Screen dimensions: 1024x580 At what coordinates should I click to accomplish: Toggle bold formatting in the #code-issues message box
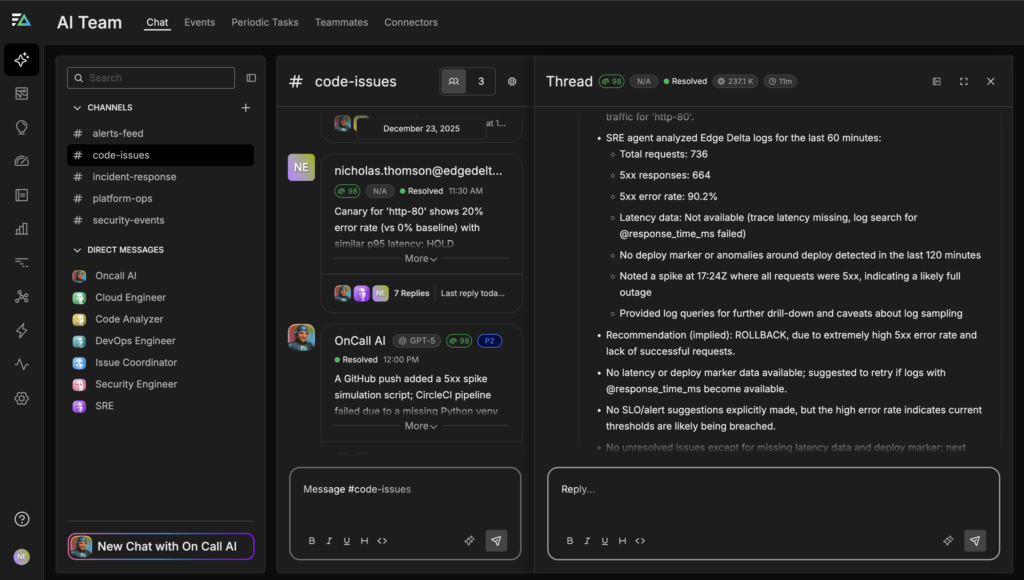(x=312, y=541)
